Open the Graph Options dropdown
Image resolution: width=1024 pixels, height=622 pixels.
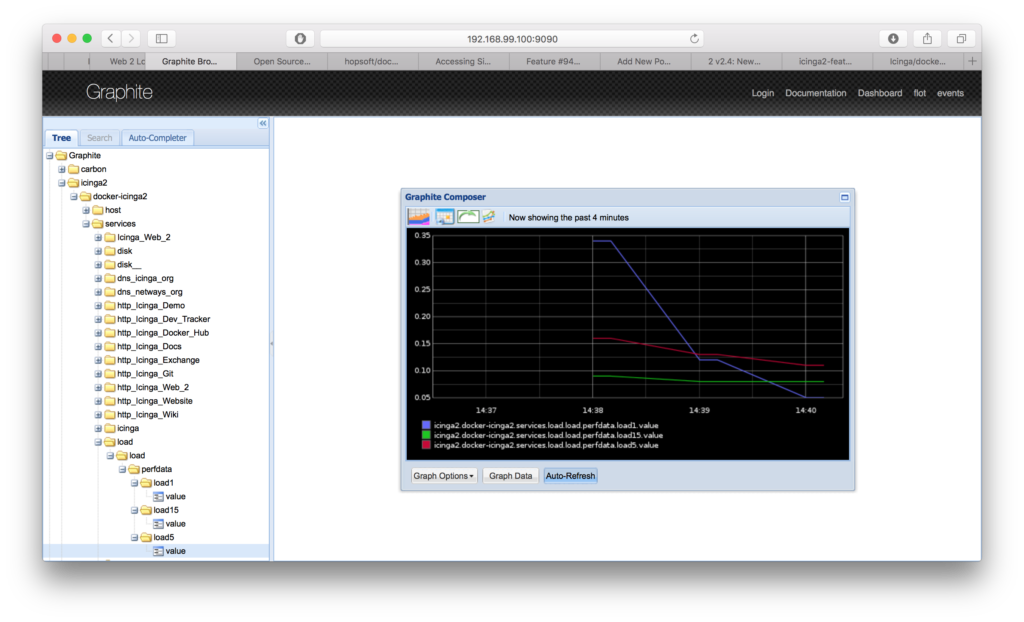tap(443, 476)
